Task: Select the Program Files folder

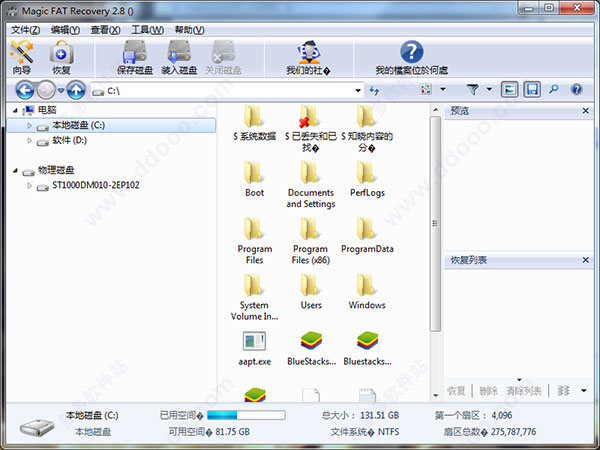Action: pyautogui.click(x=254, y=241)
